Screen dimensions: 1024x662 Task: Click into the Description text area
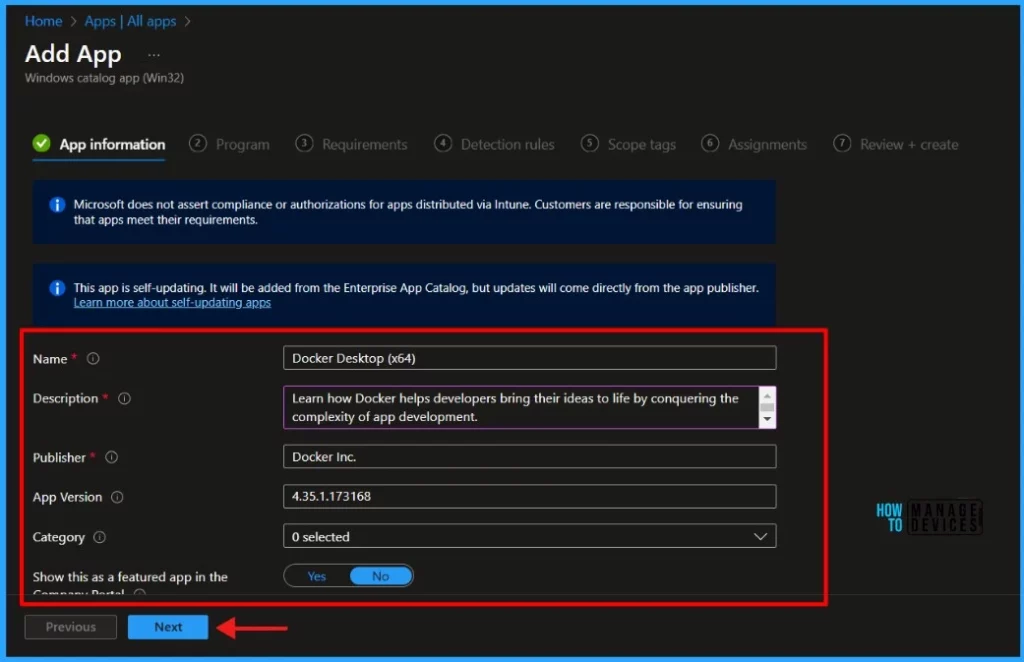click(521, 407)
